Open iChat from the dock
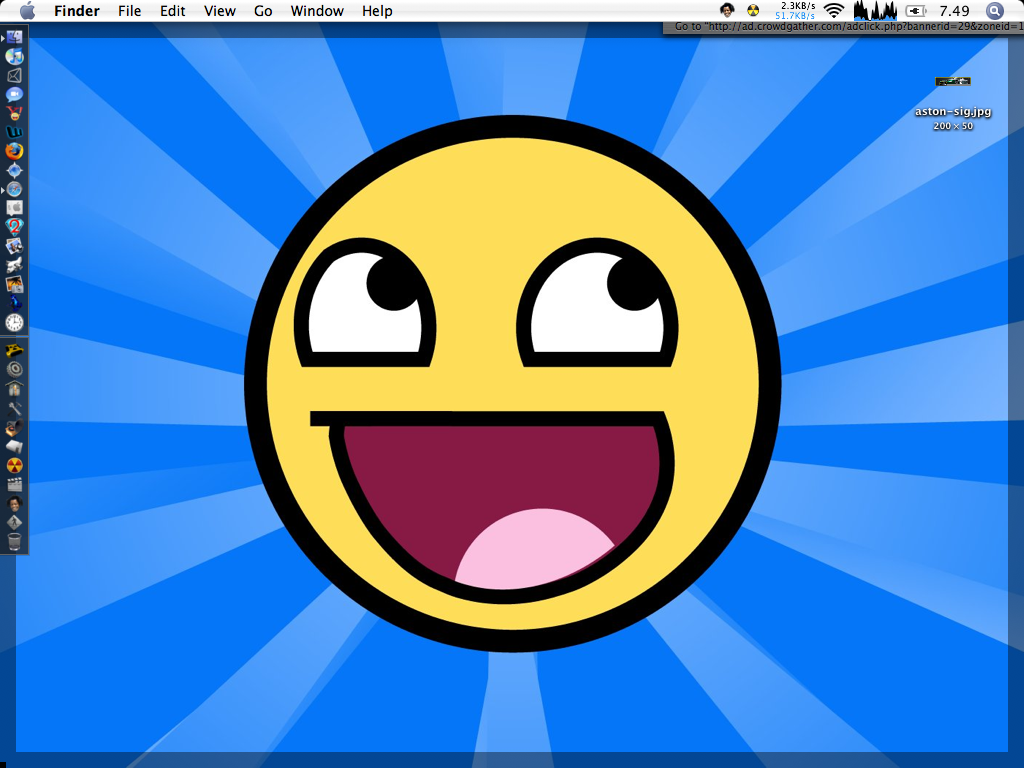This screenshot has height=768, width=1024. (x=14, y=95)
